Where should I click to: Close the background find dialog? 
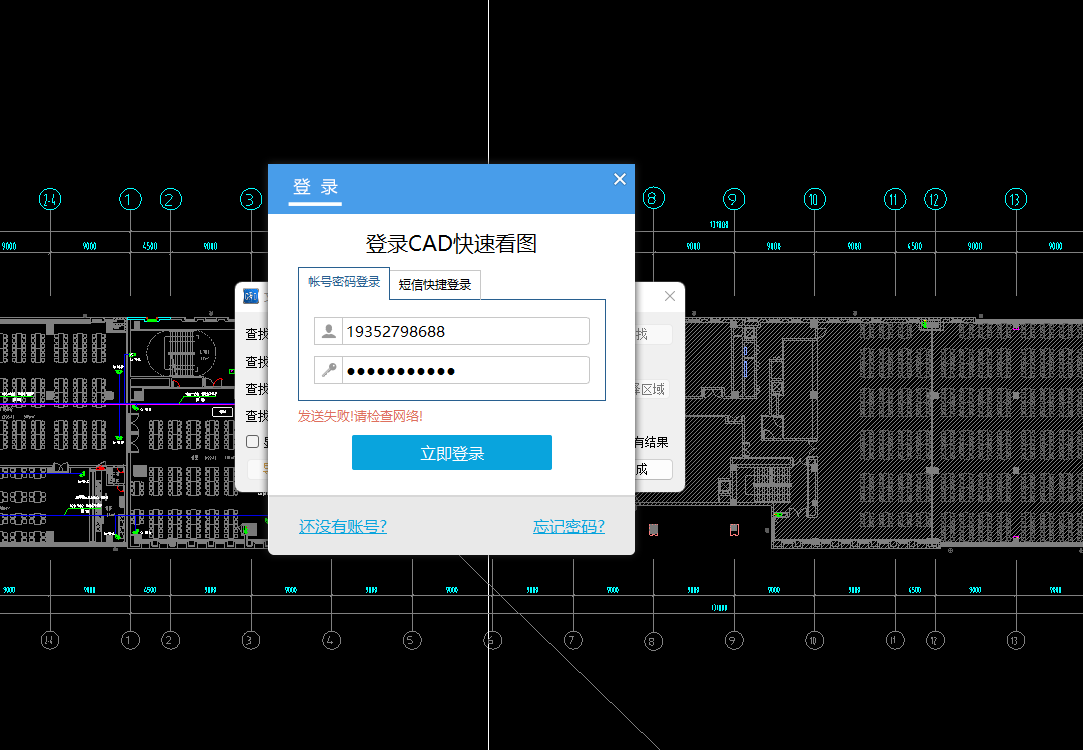pyautogui.click(x=670, y=296)
